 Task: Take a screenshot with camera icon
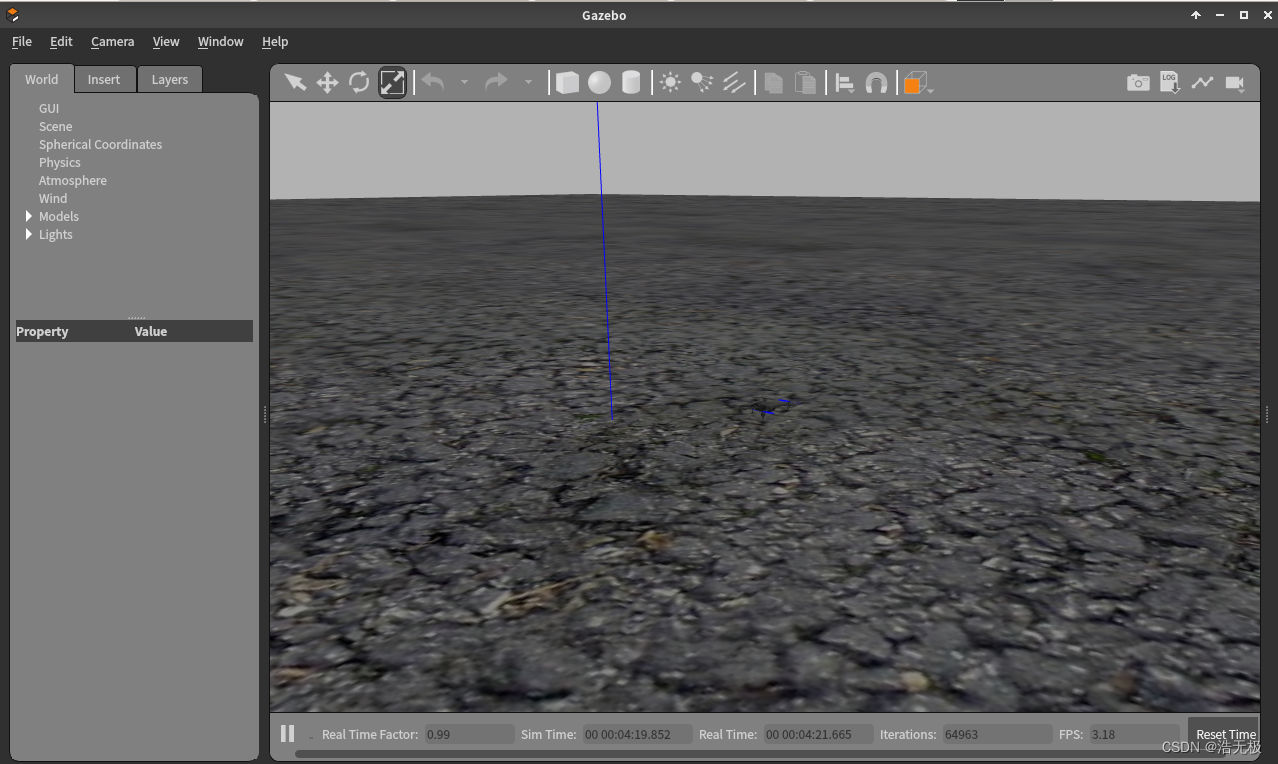coord(1138,83)
